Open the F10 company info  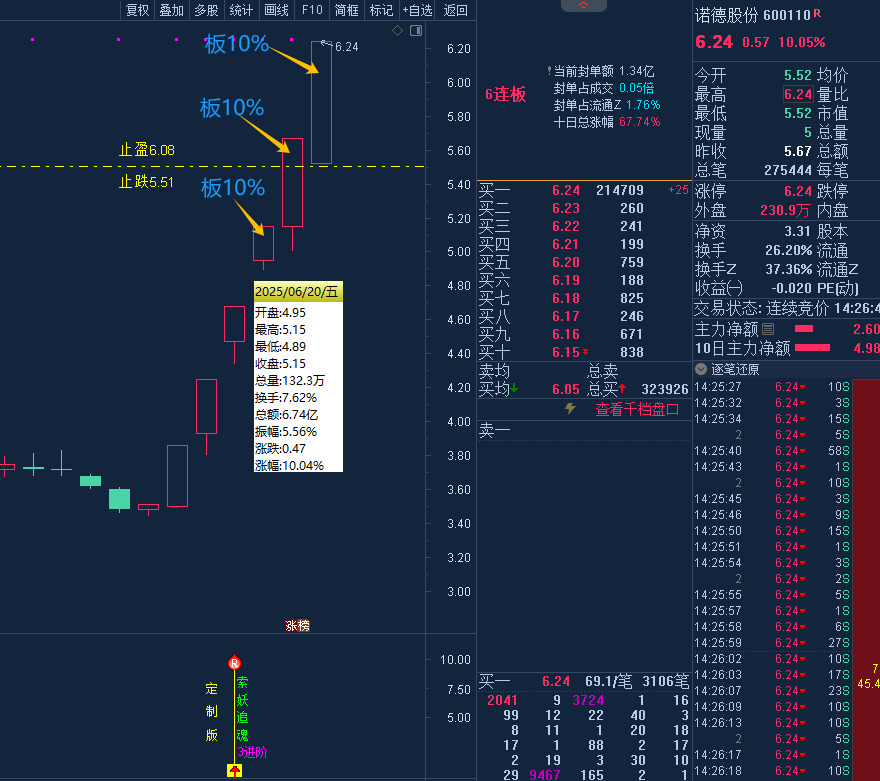coord(312,10)
